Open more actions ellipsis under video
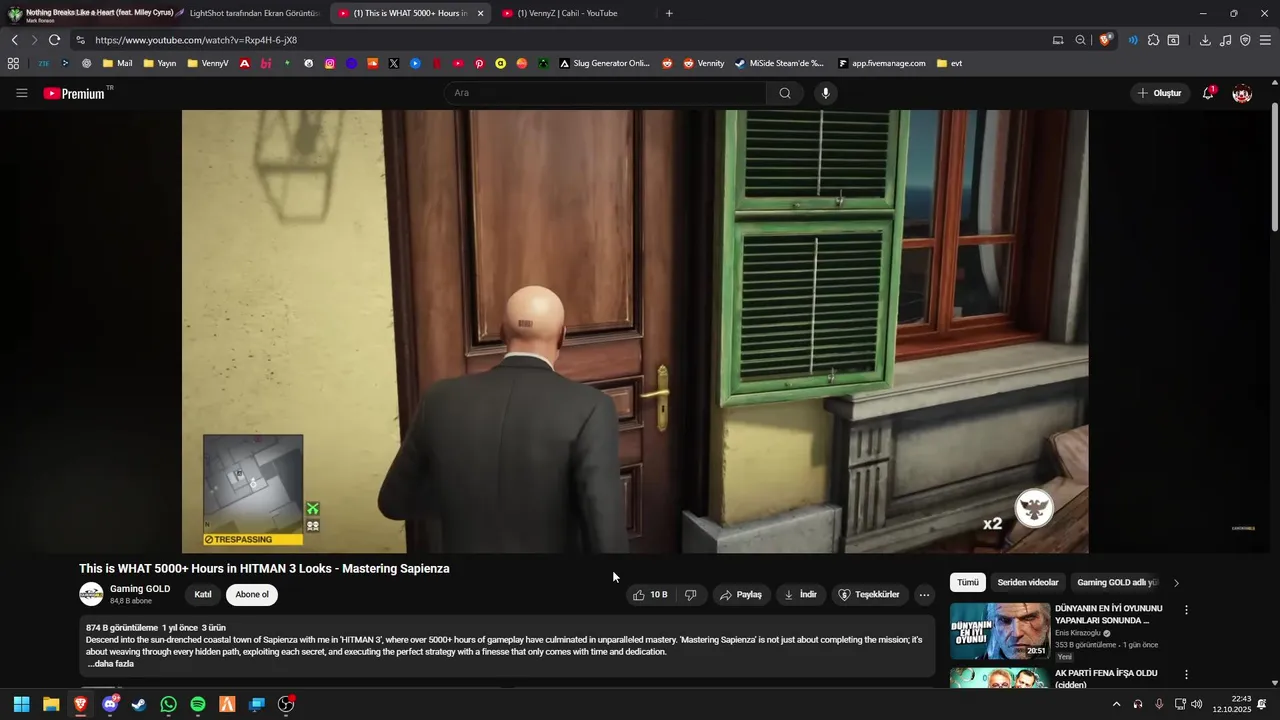This screenshot has height=720, width=1280. click(924, 594)
